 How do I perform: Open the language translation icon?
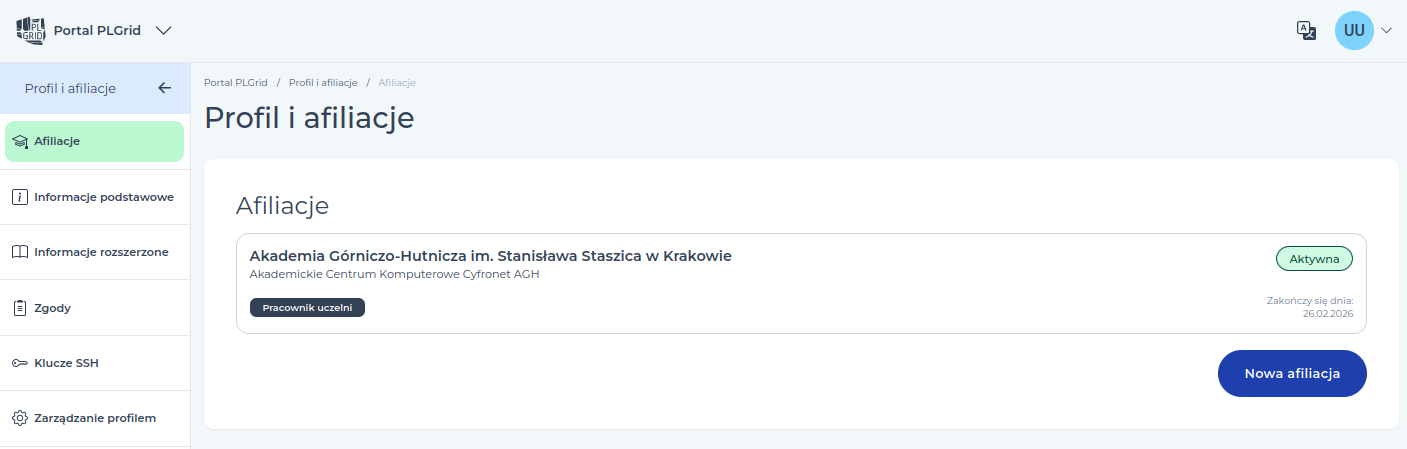click(1306, 30)
